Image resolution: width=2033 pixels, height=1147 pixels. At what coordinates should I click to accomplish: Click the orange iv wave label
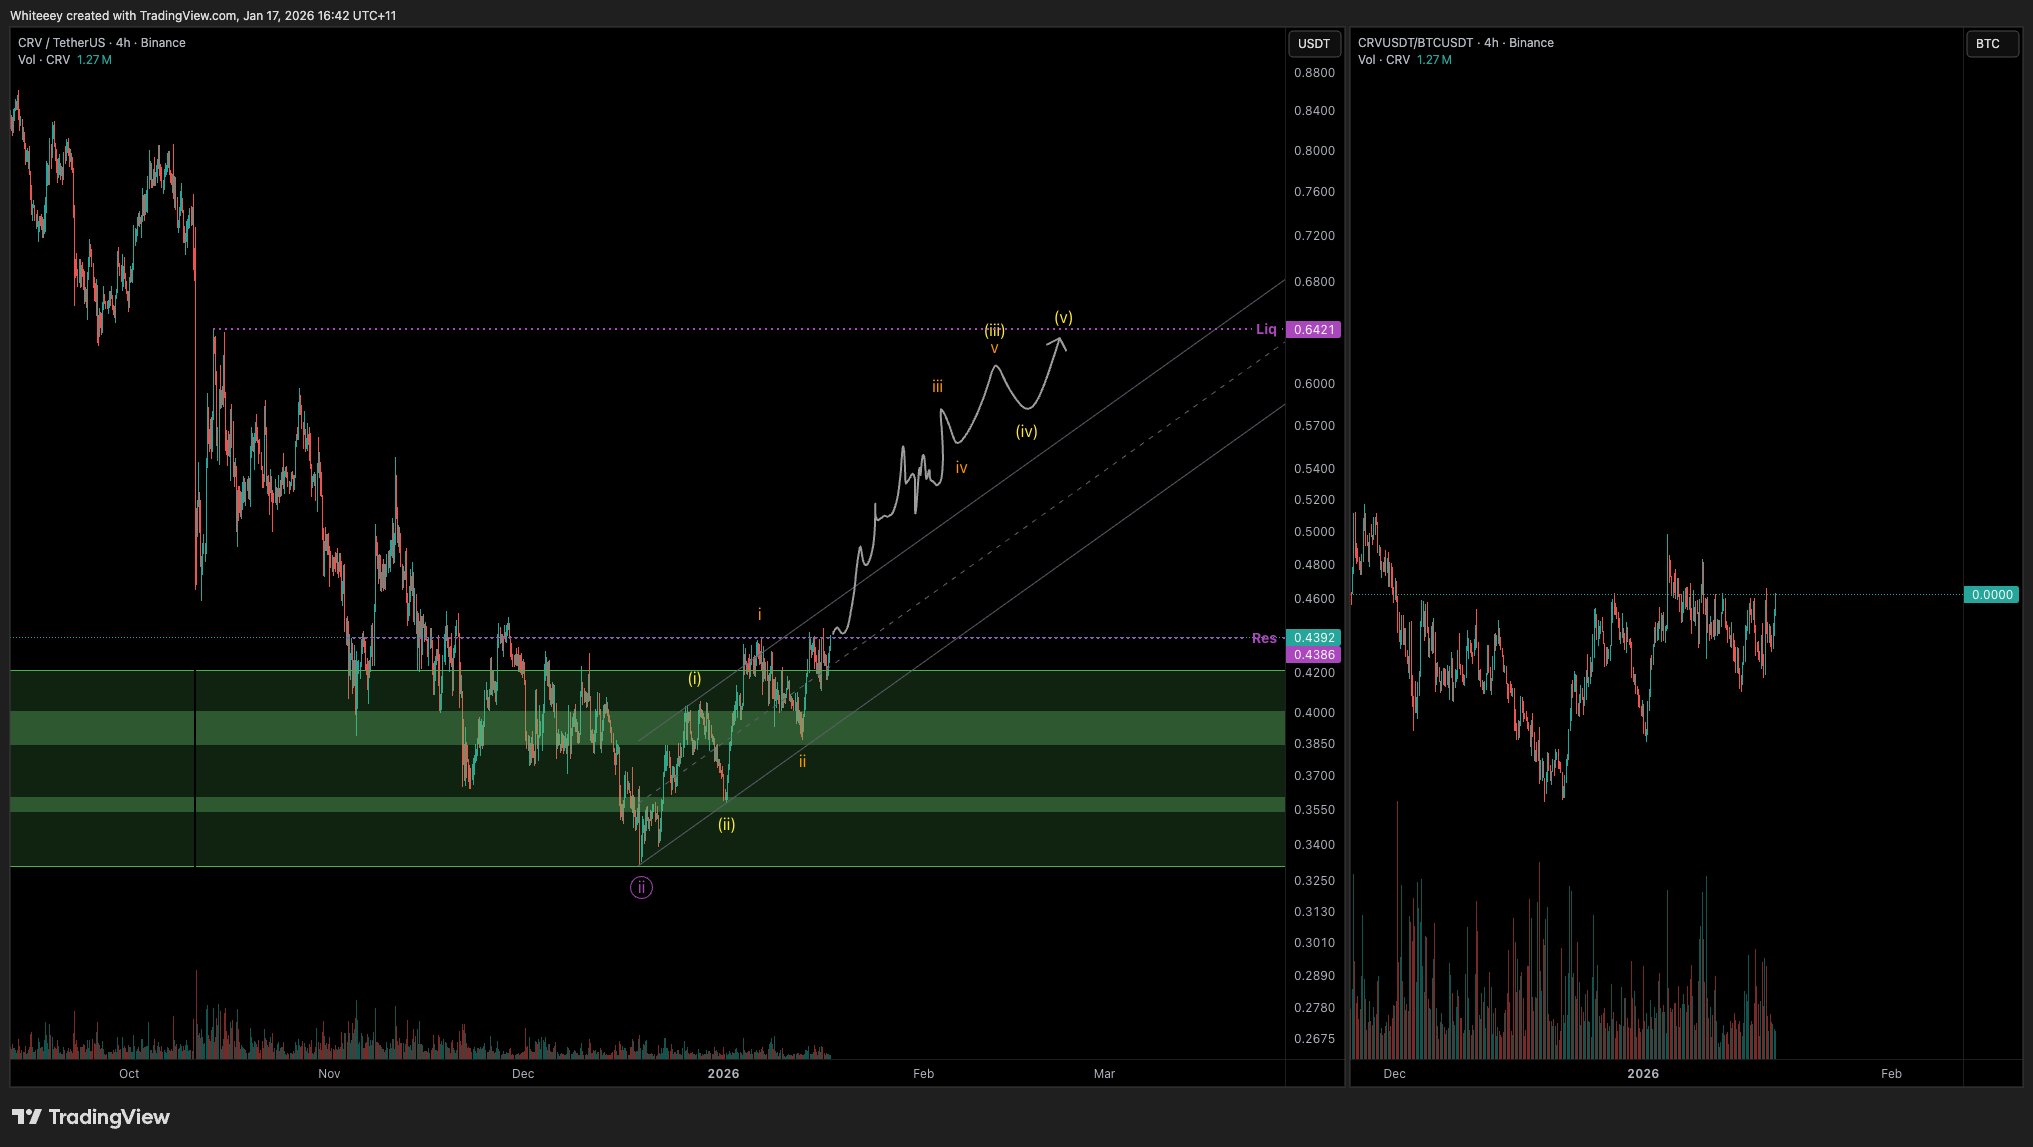click(961, 468)
